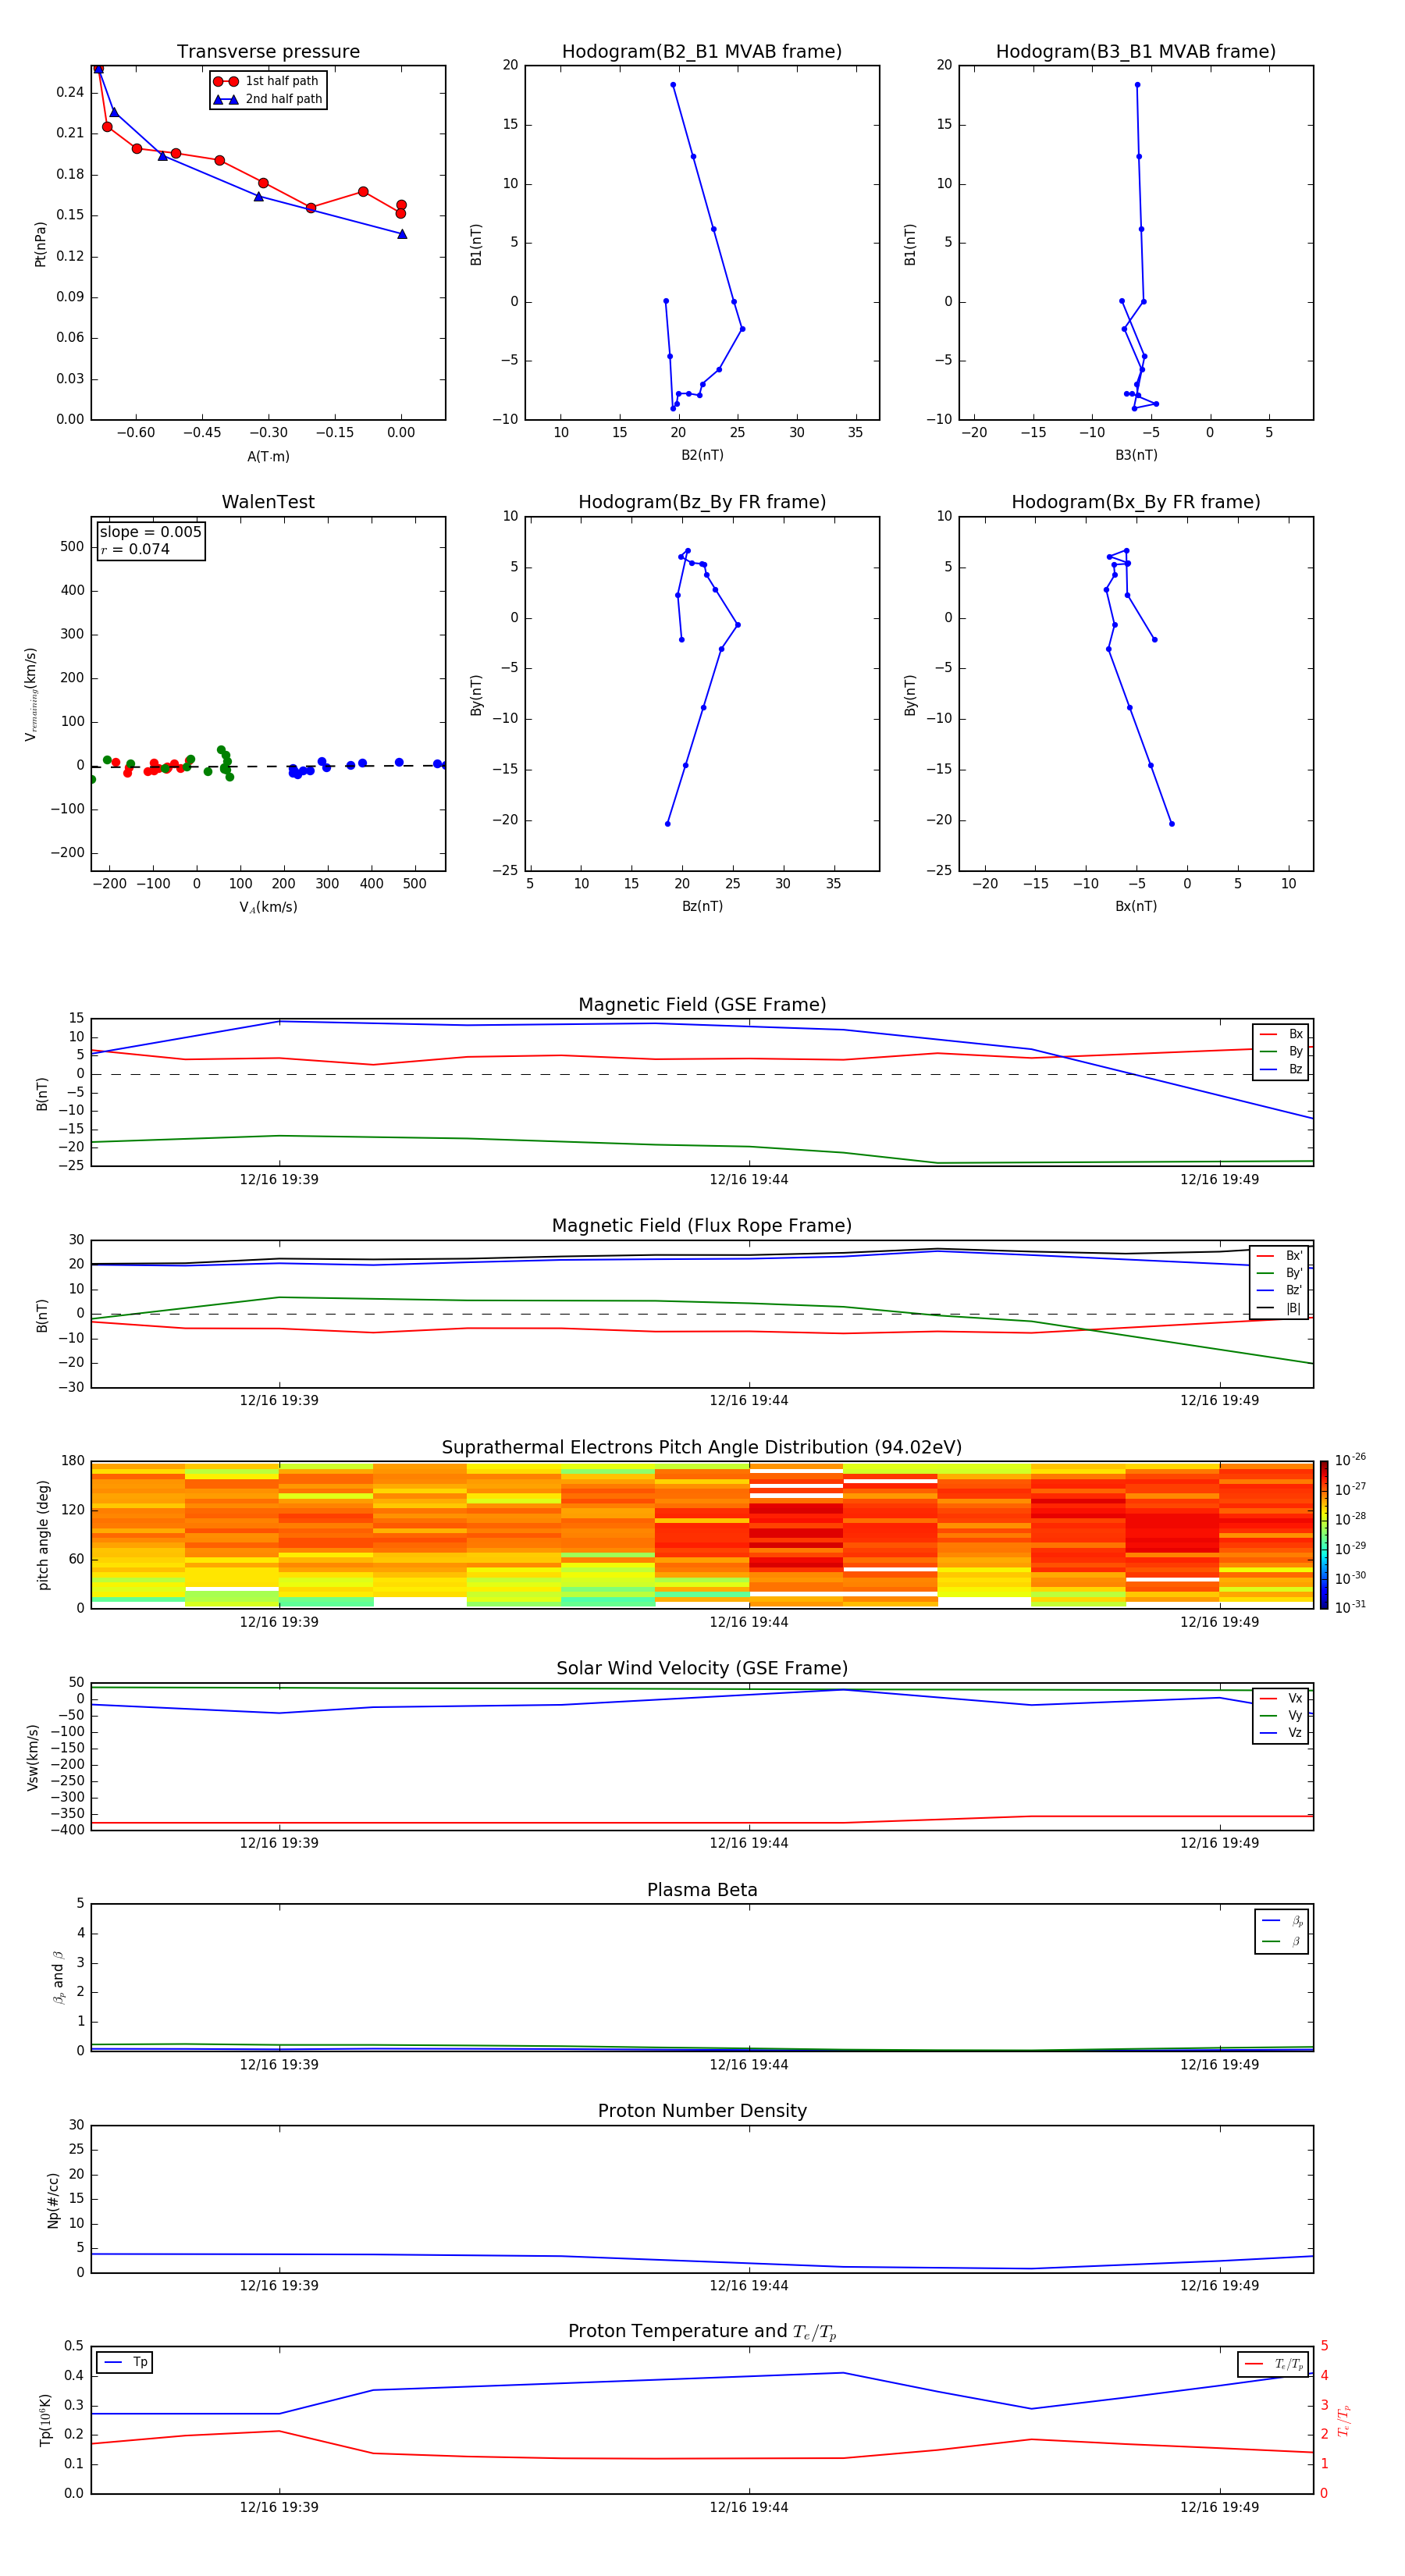Select 'Hodogram(Bz_By FR frame)' title
This screenshot has height=2576, width=1405.
[702, 502]
